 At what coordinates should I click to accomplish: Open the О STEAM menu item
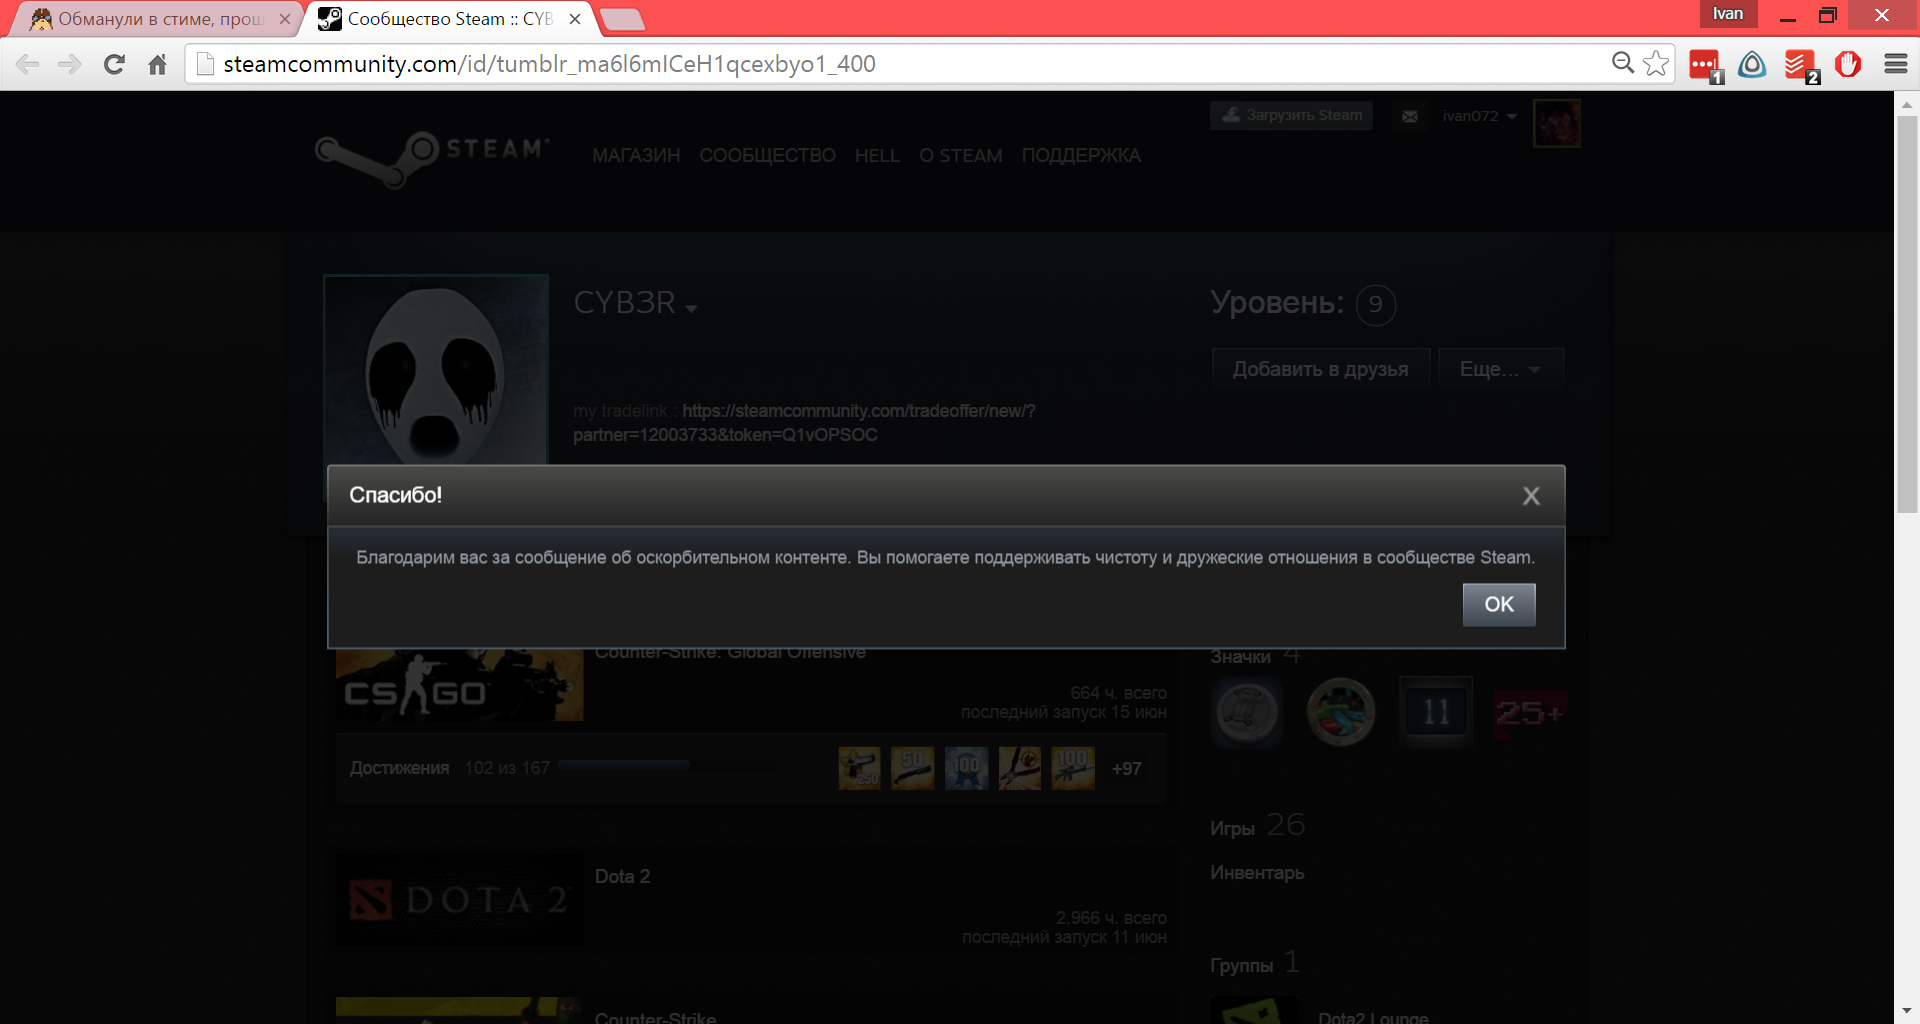961,156
